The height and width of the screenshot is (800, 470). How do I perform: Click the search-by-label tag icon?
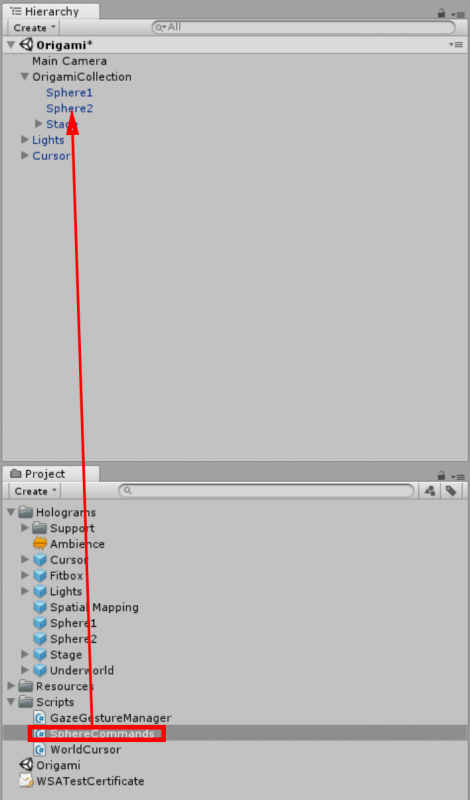[x=451, y=491]
